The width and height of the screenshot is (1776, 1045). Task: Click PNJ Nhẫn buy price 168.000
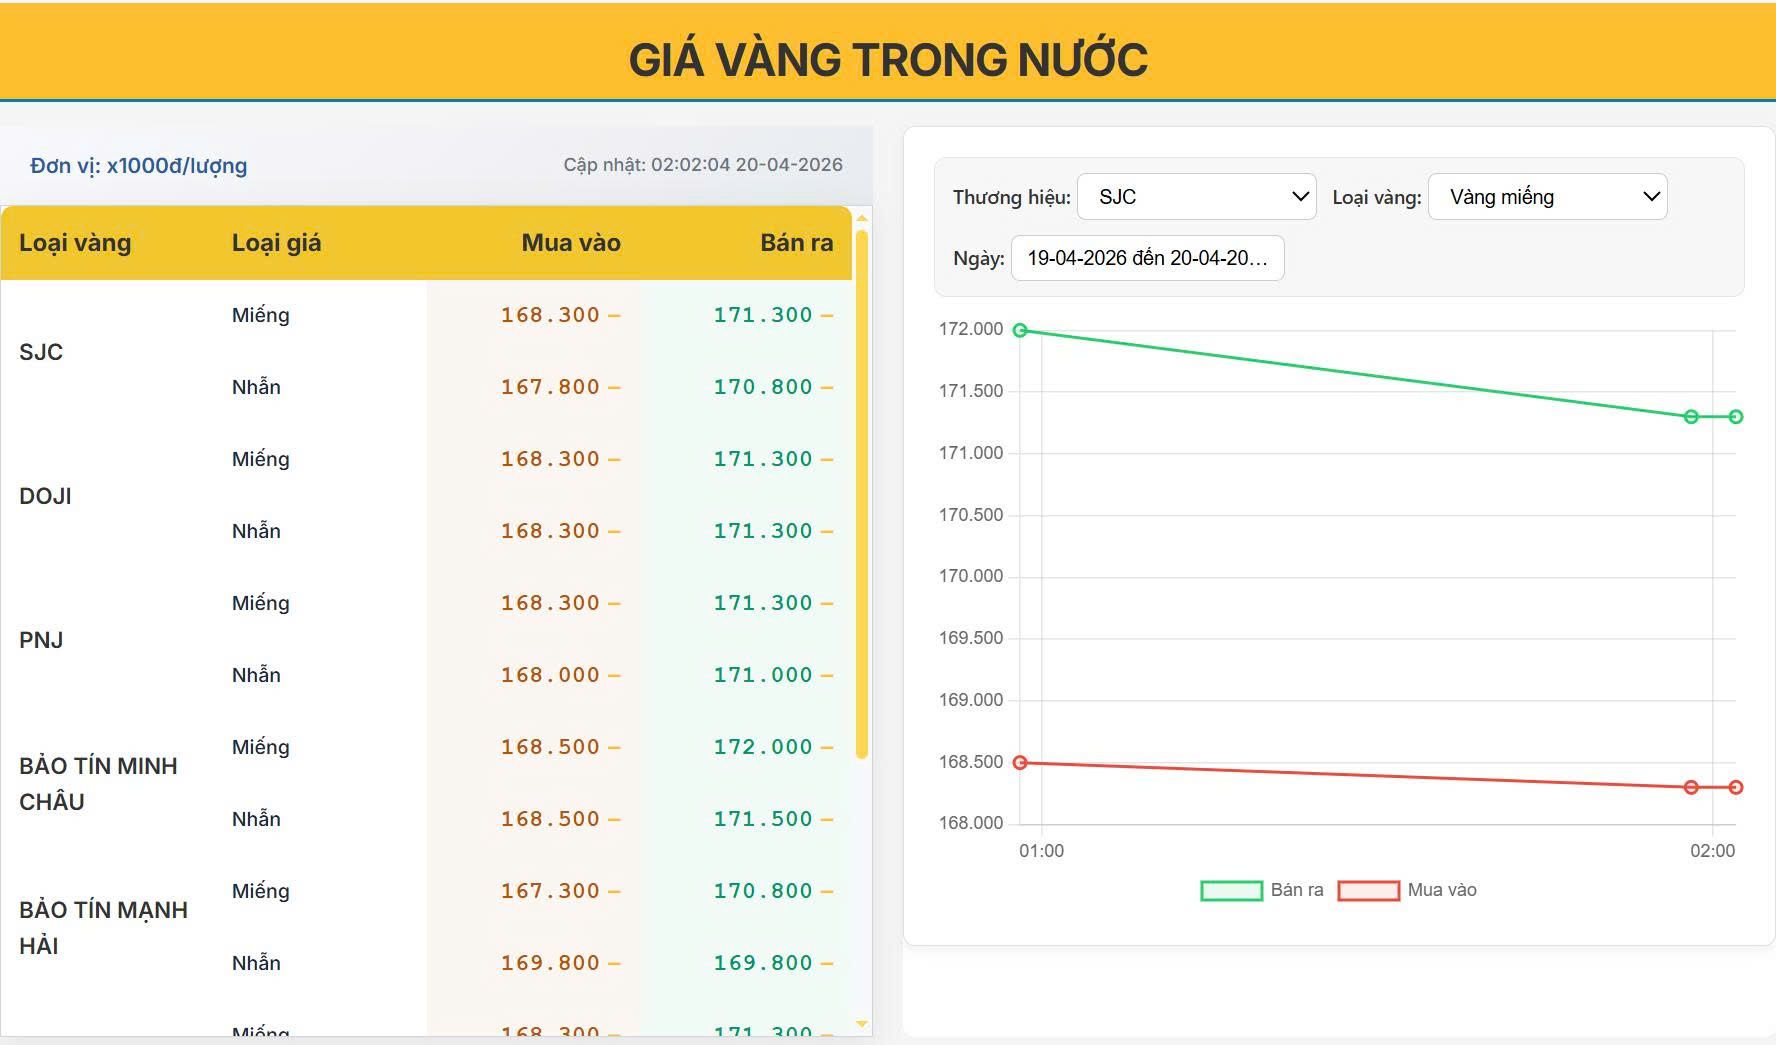[550, 675]
